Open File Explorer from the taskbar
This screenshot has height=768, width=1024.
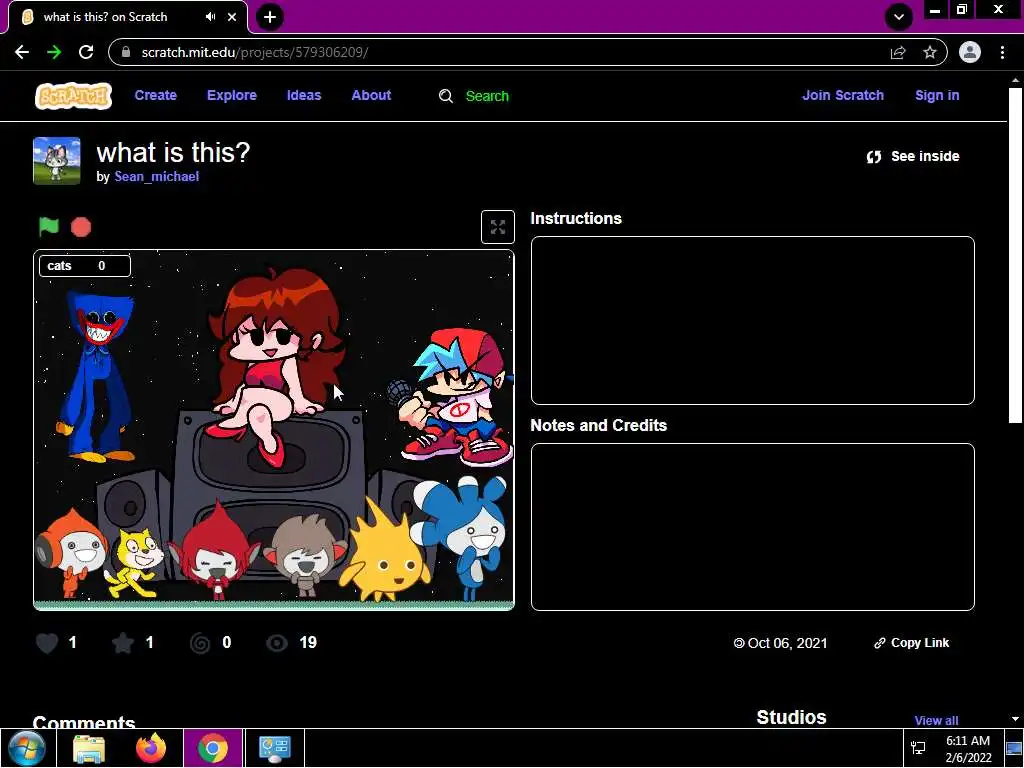click(x=89, y=748)
